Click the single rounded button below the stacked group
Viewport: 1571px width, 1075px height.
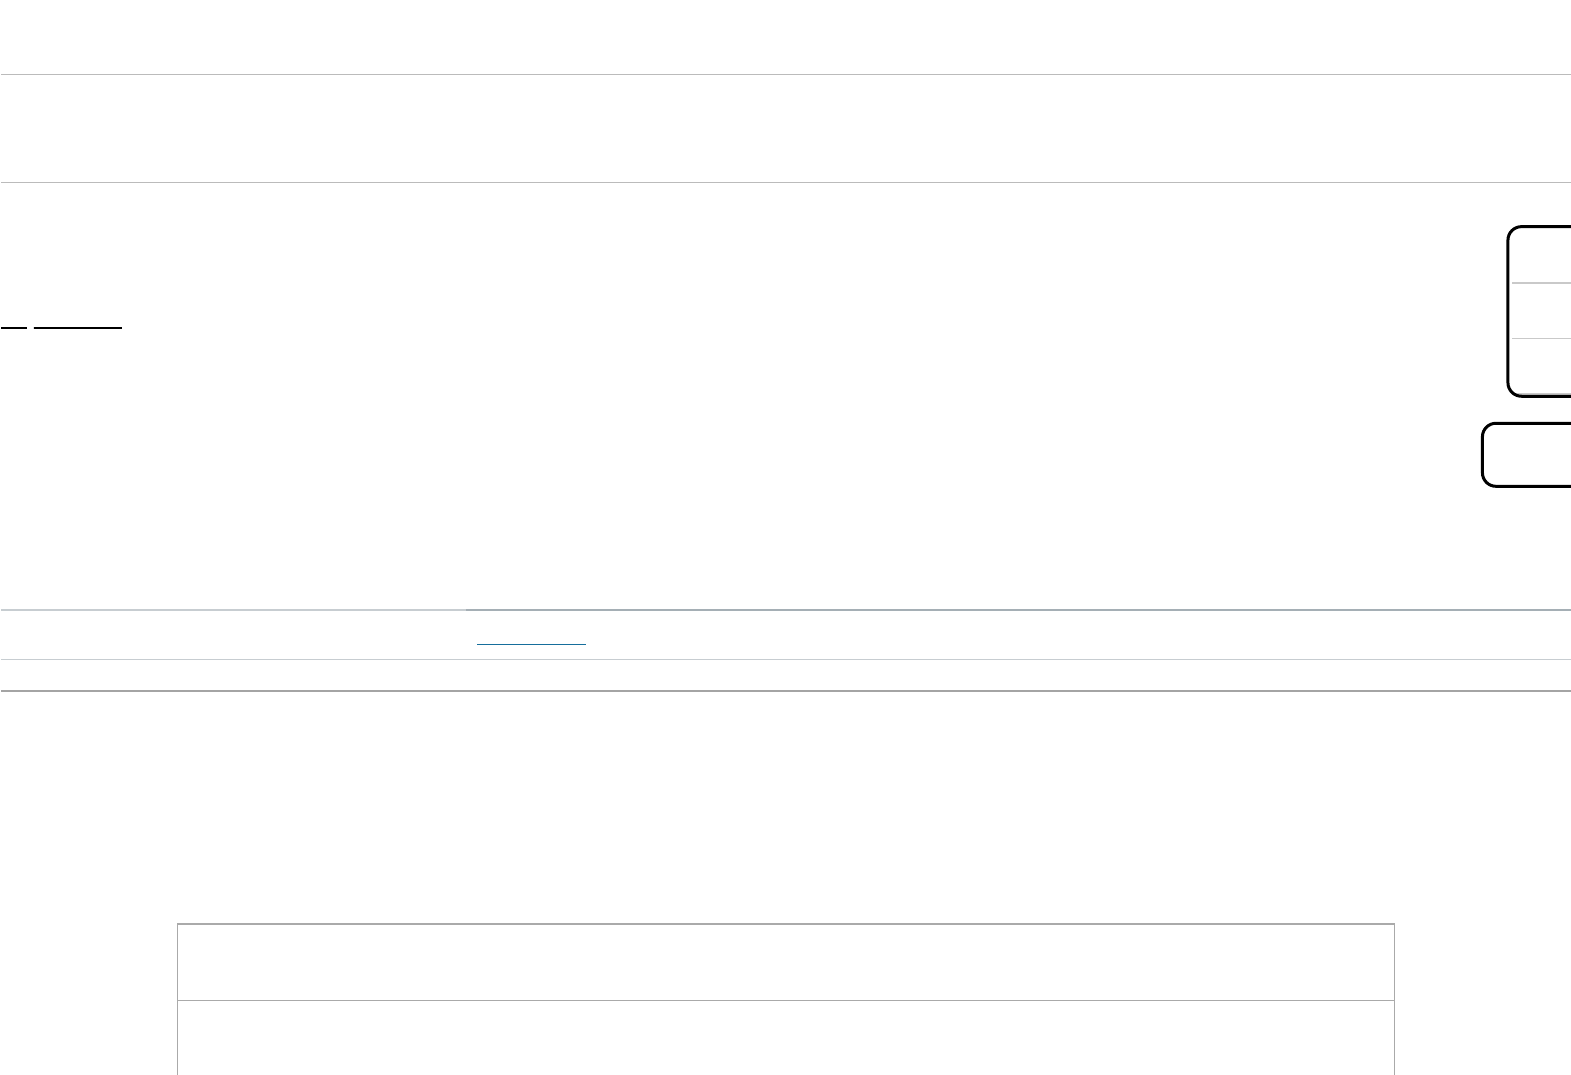pyautogui.click(x=1527, y=455)
